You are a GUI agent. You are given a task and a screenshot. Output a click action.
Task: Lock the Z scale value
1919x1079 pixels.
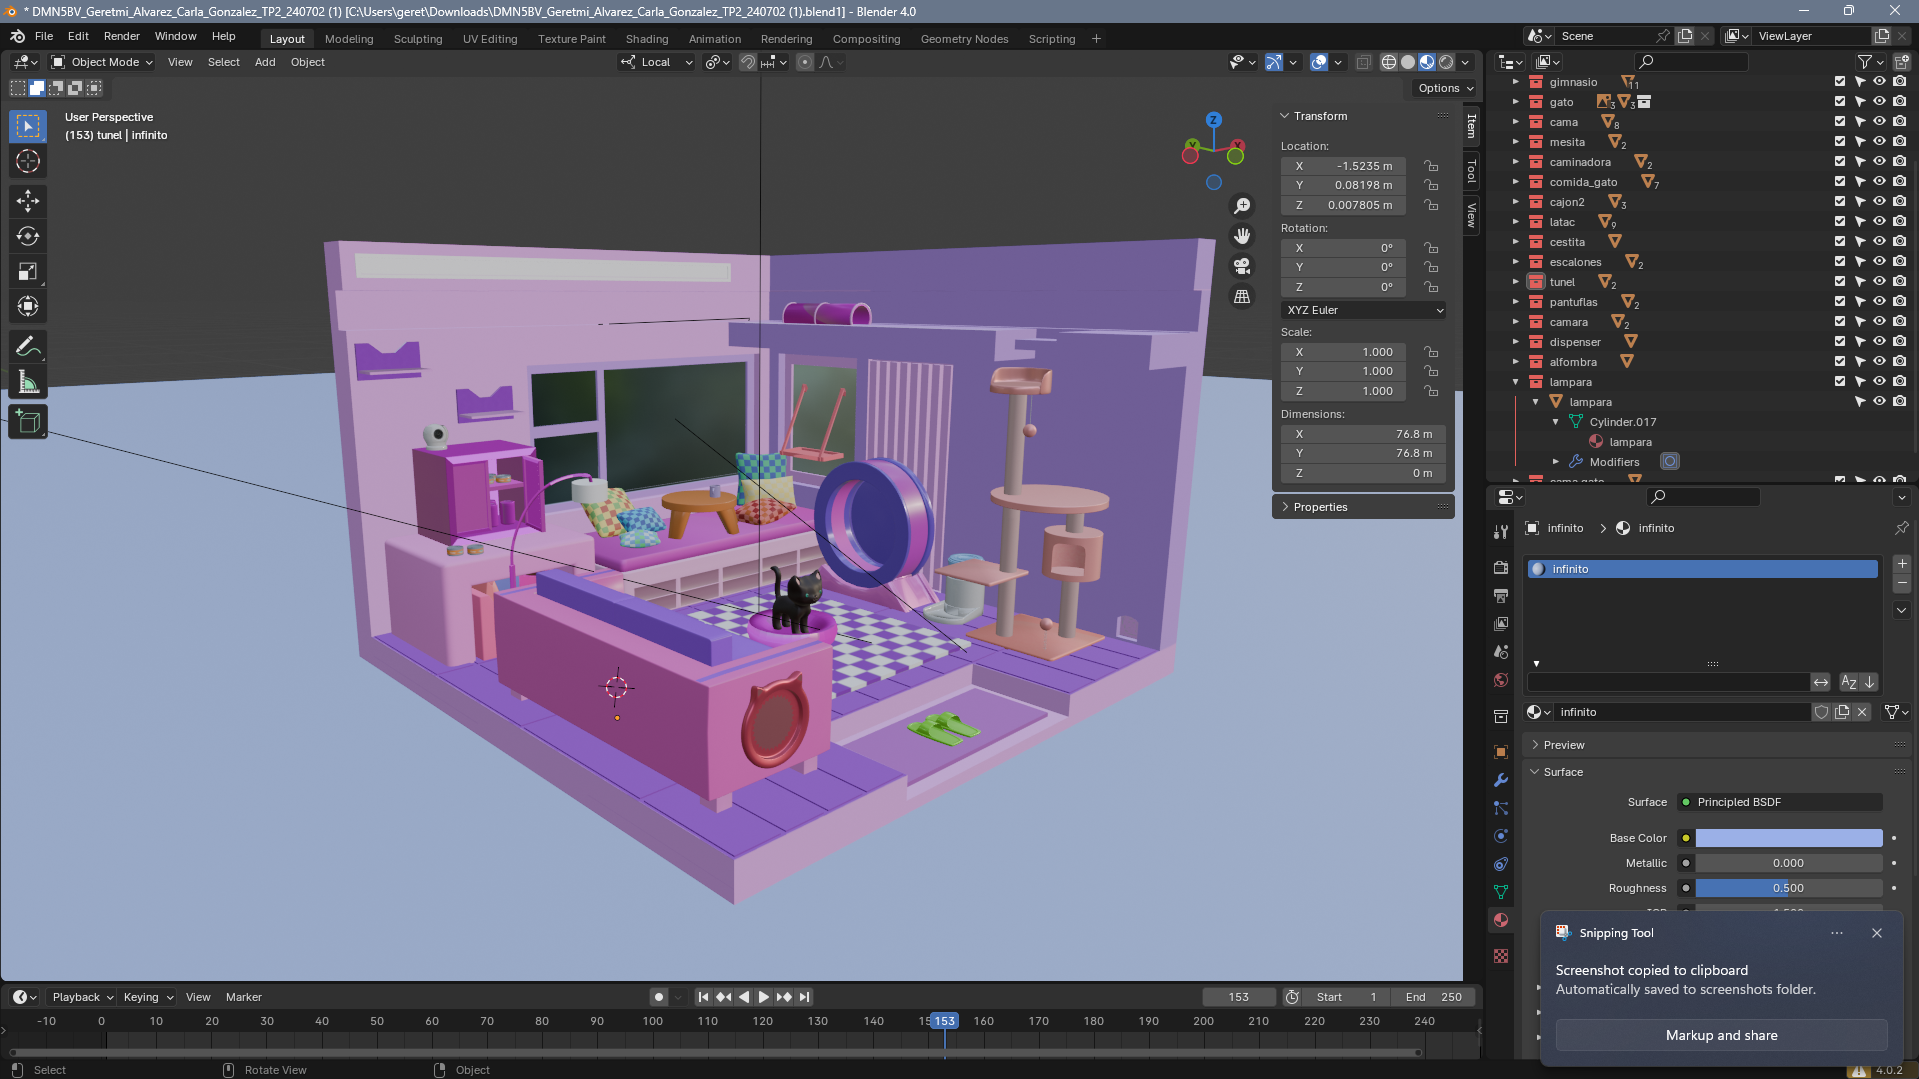(1431, 391)
